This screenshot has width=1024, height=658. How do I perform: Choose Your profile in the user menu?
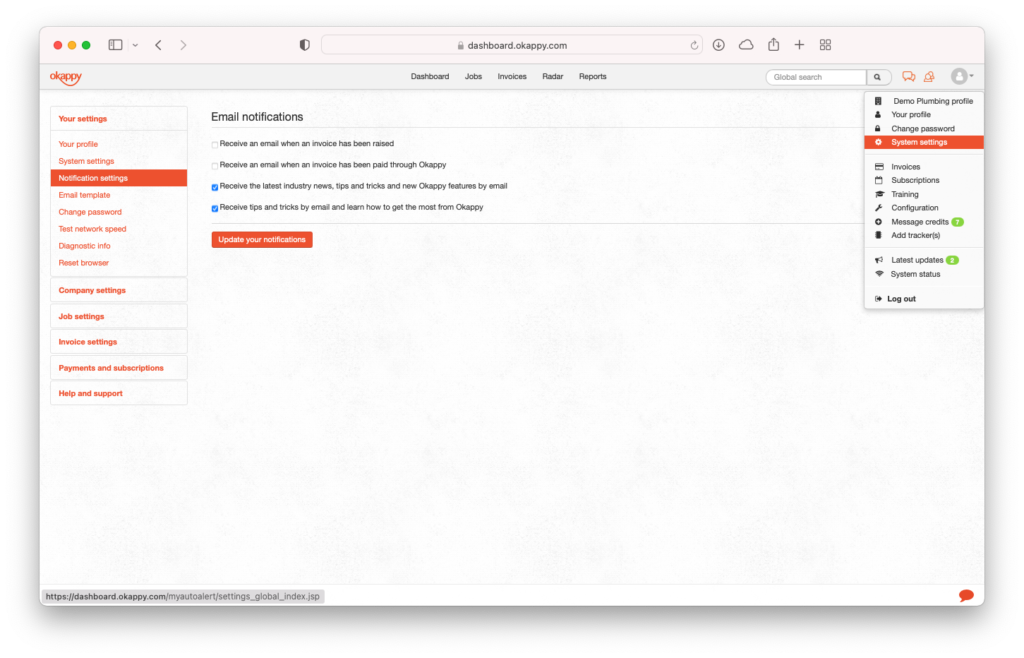924,115
